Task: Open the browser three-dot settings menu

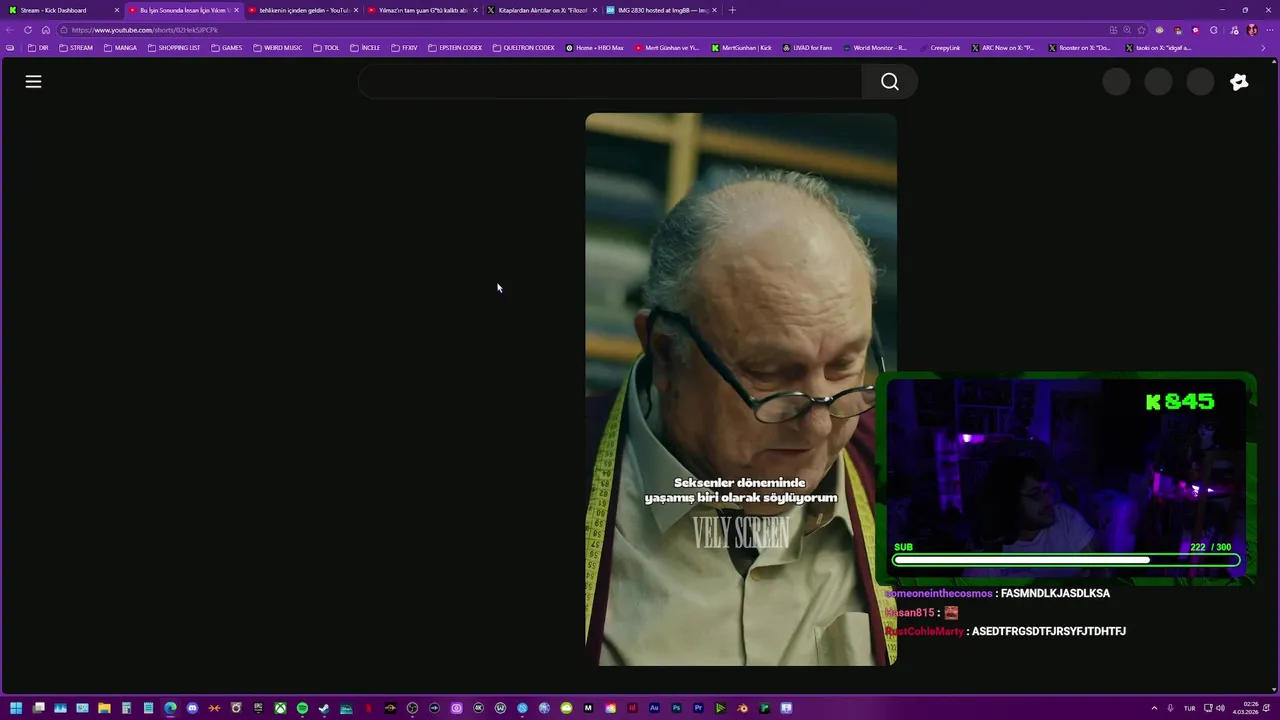Action: tap(1270, 30)
